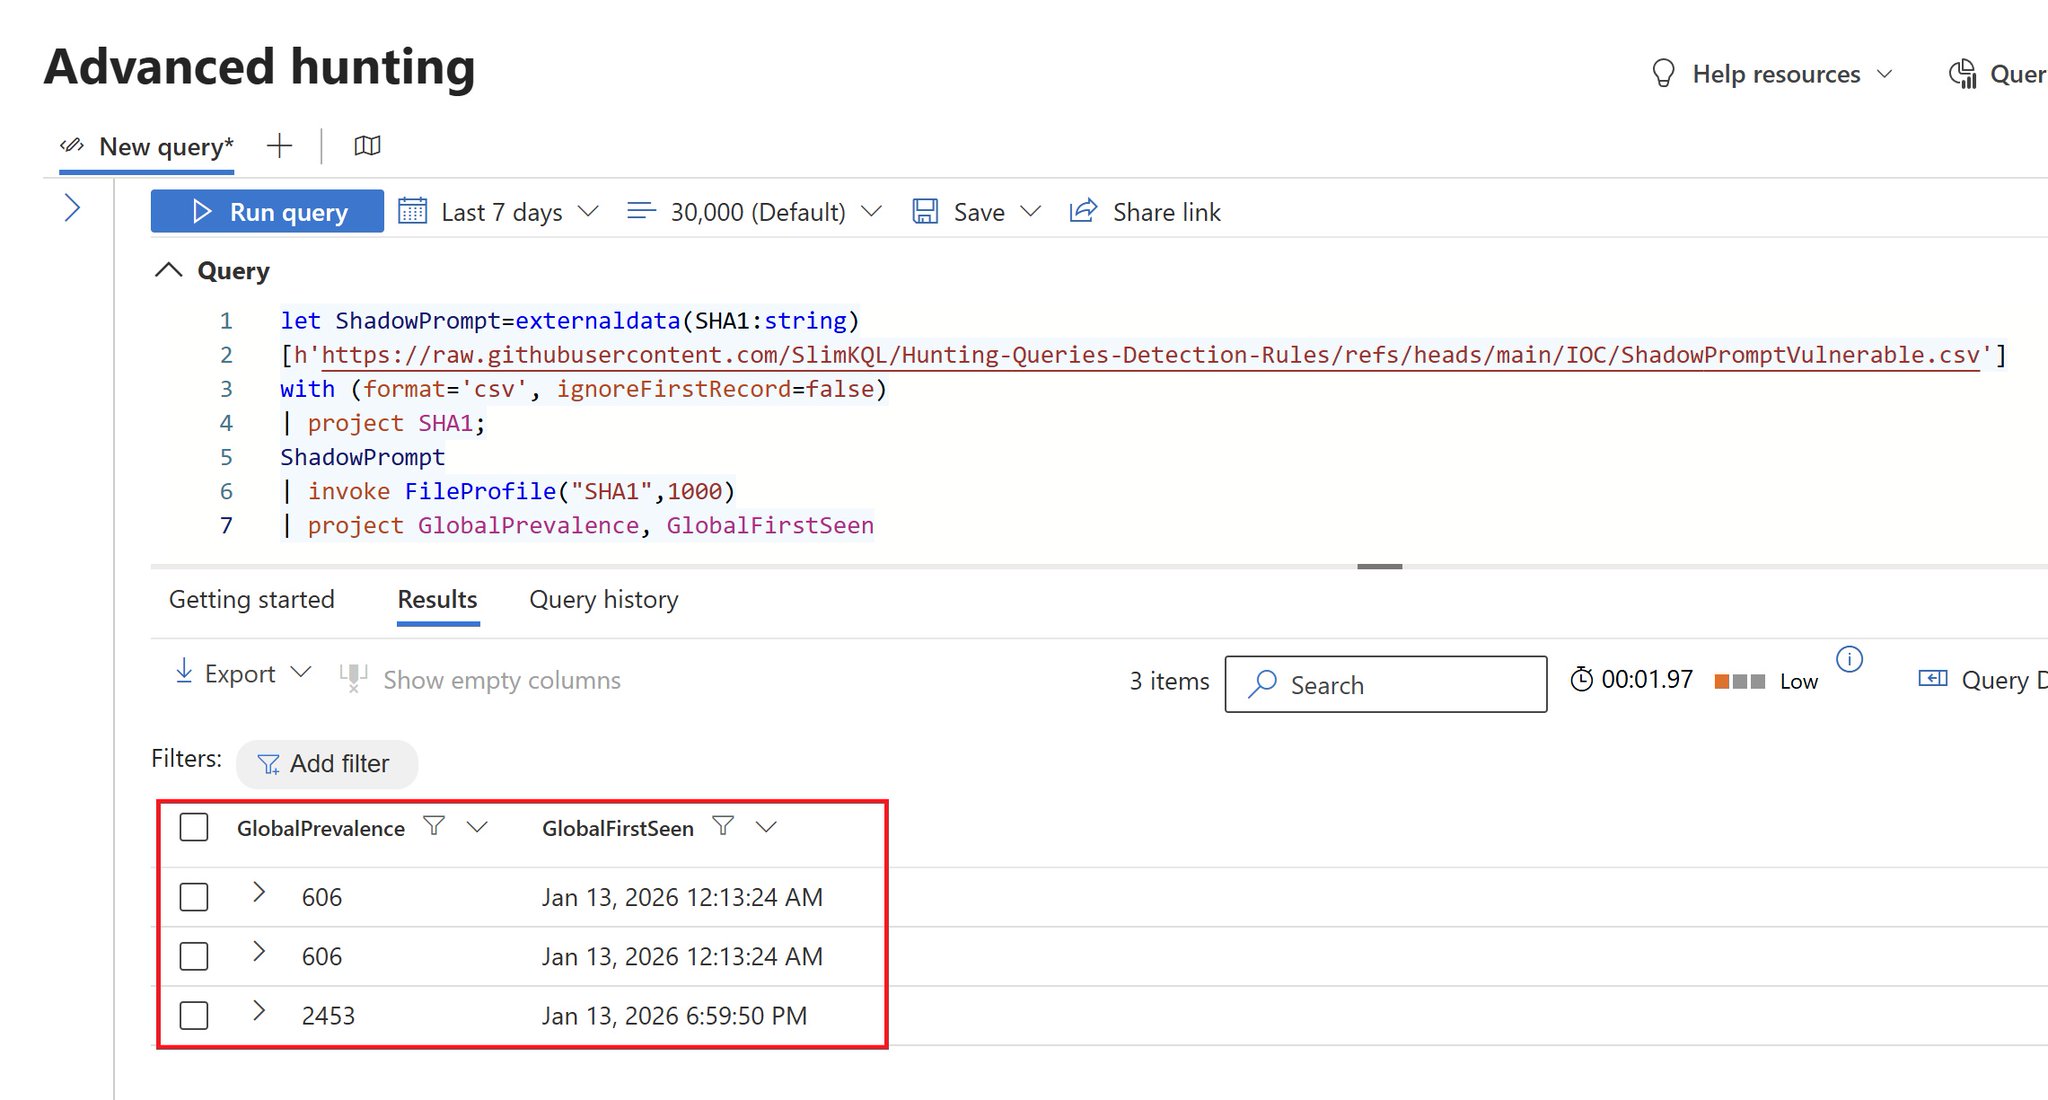This screenshot has height=1100, width=2048.
Task: Click the Help resources lightbulb icon
Action: [1663, 73]
